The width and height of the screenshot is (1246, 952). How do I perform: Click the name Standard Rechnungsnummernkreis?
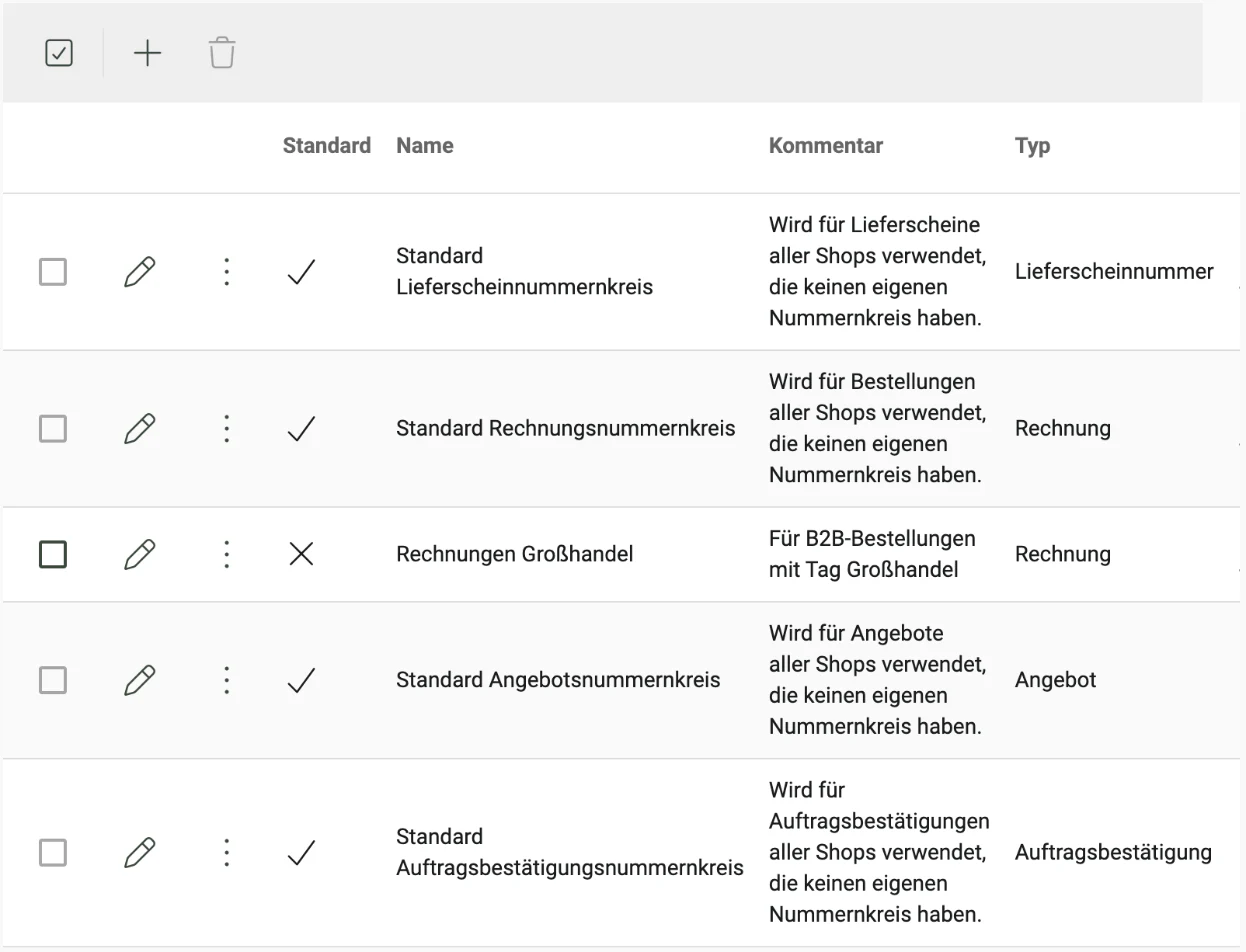tap(566, 429)
